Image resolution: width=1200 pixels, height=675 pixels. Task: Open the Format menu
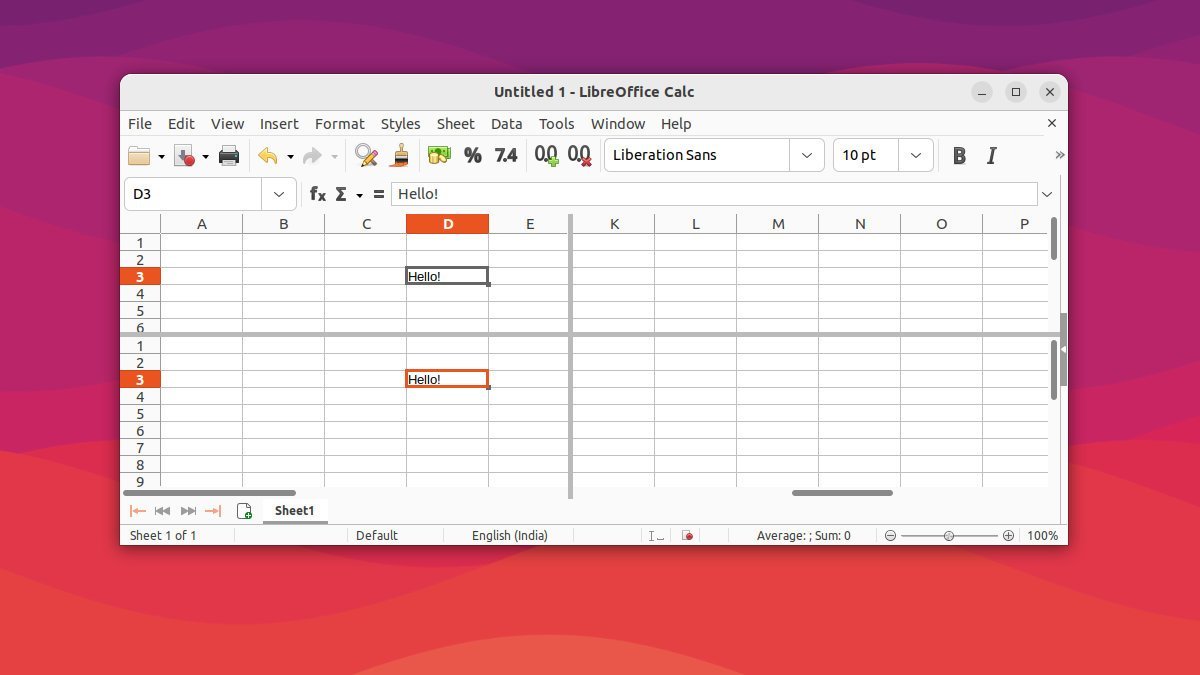coord(339,124)
